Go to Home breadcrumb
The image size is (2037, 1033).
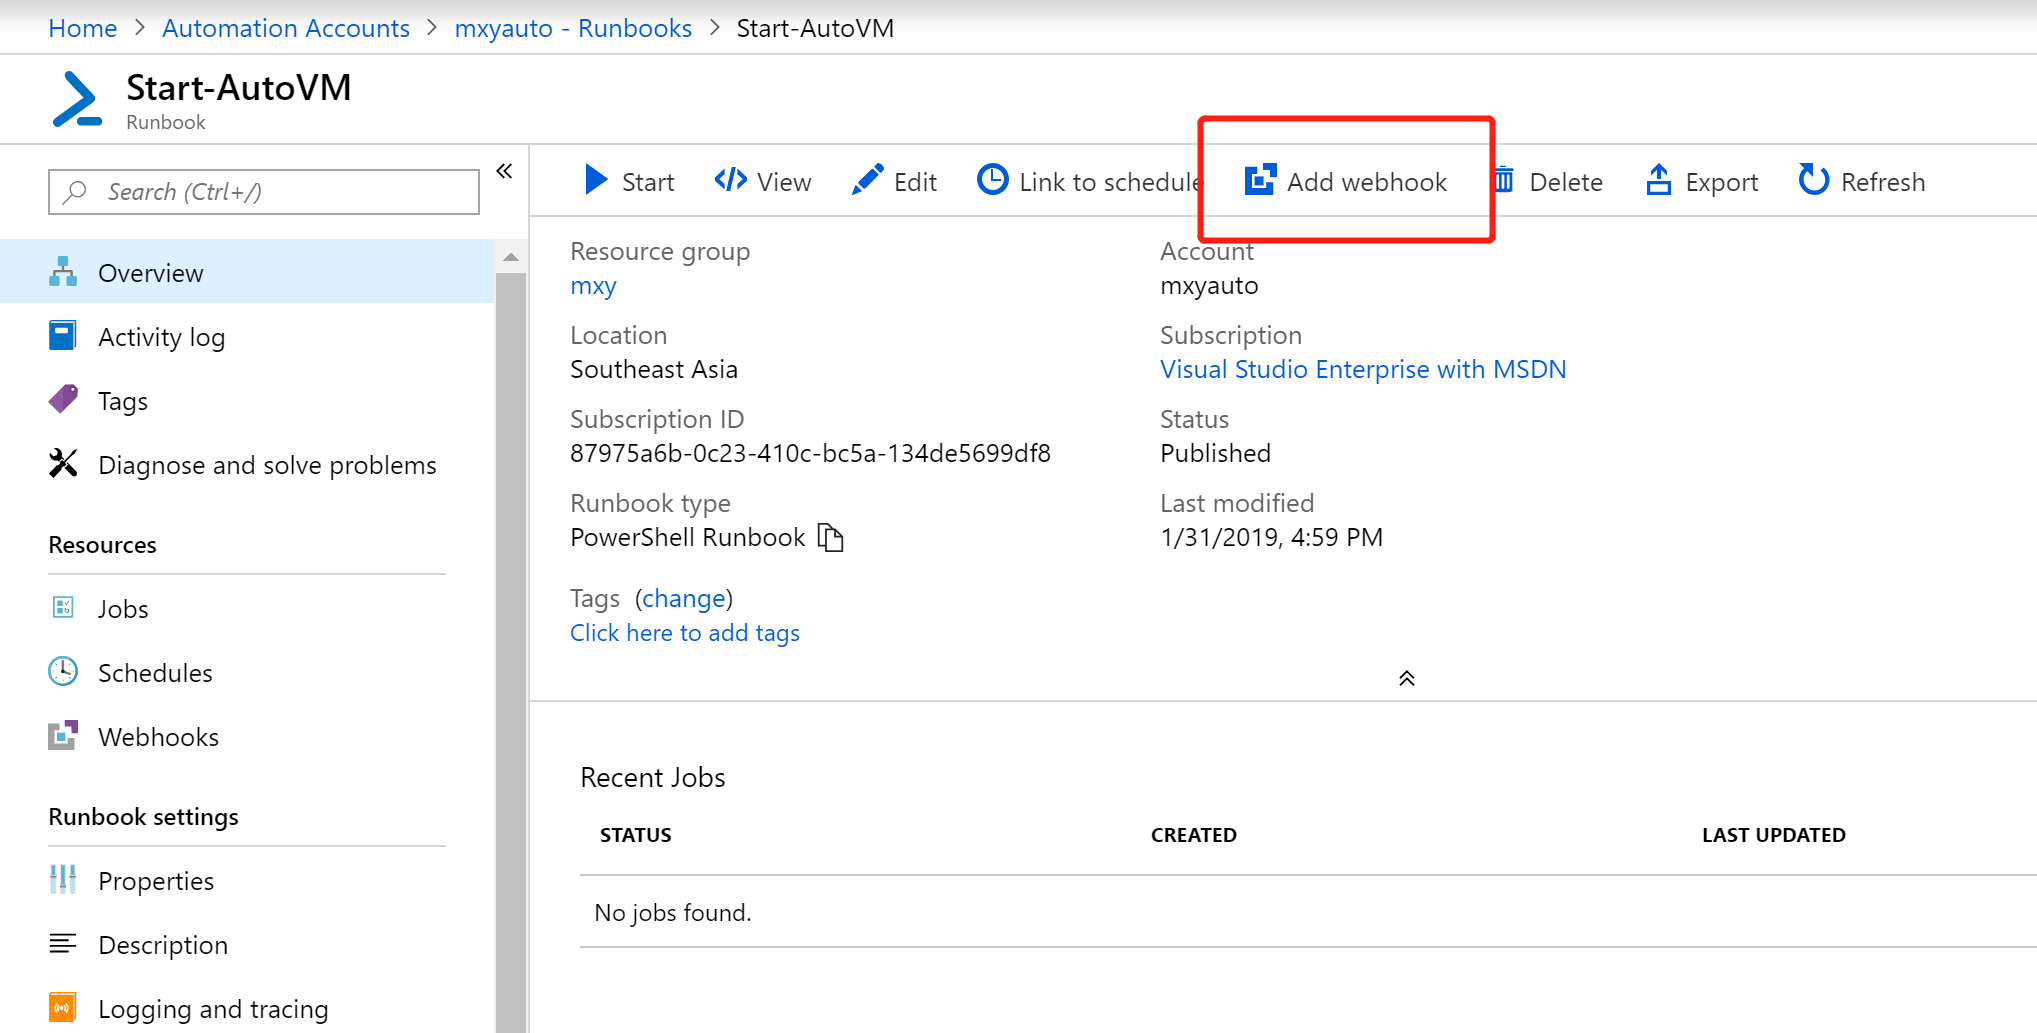83,28
